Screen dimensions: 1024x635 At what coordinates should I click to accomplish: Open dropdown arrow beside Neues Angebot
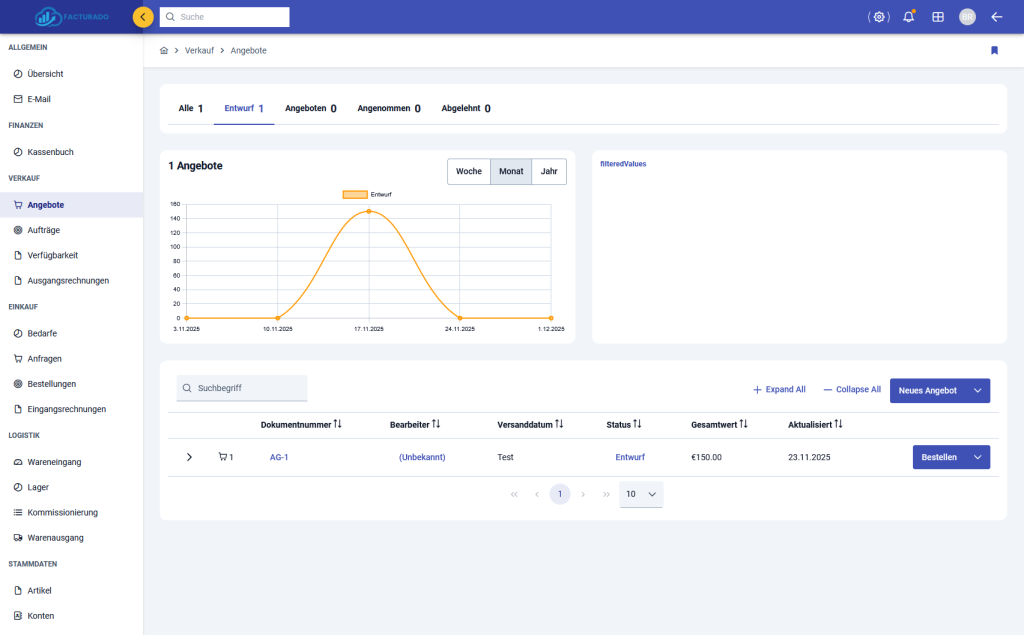977,390
